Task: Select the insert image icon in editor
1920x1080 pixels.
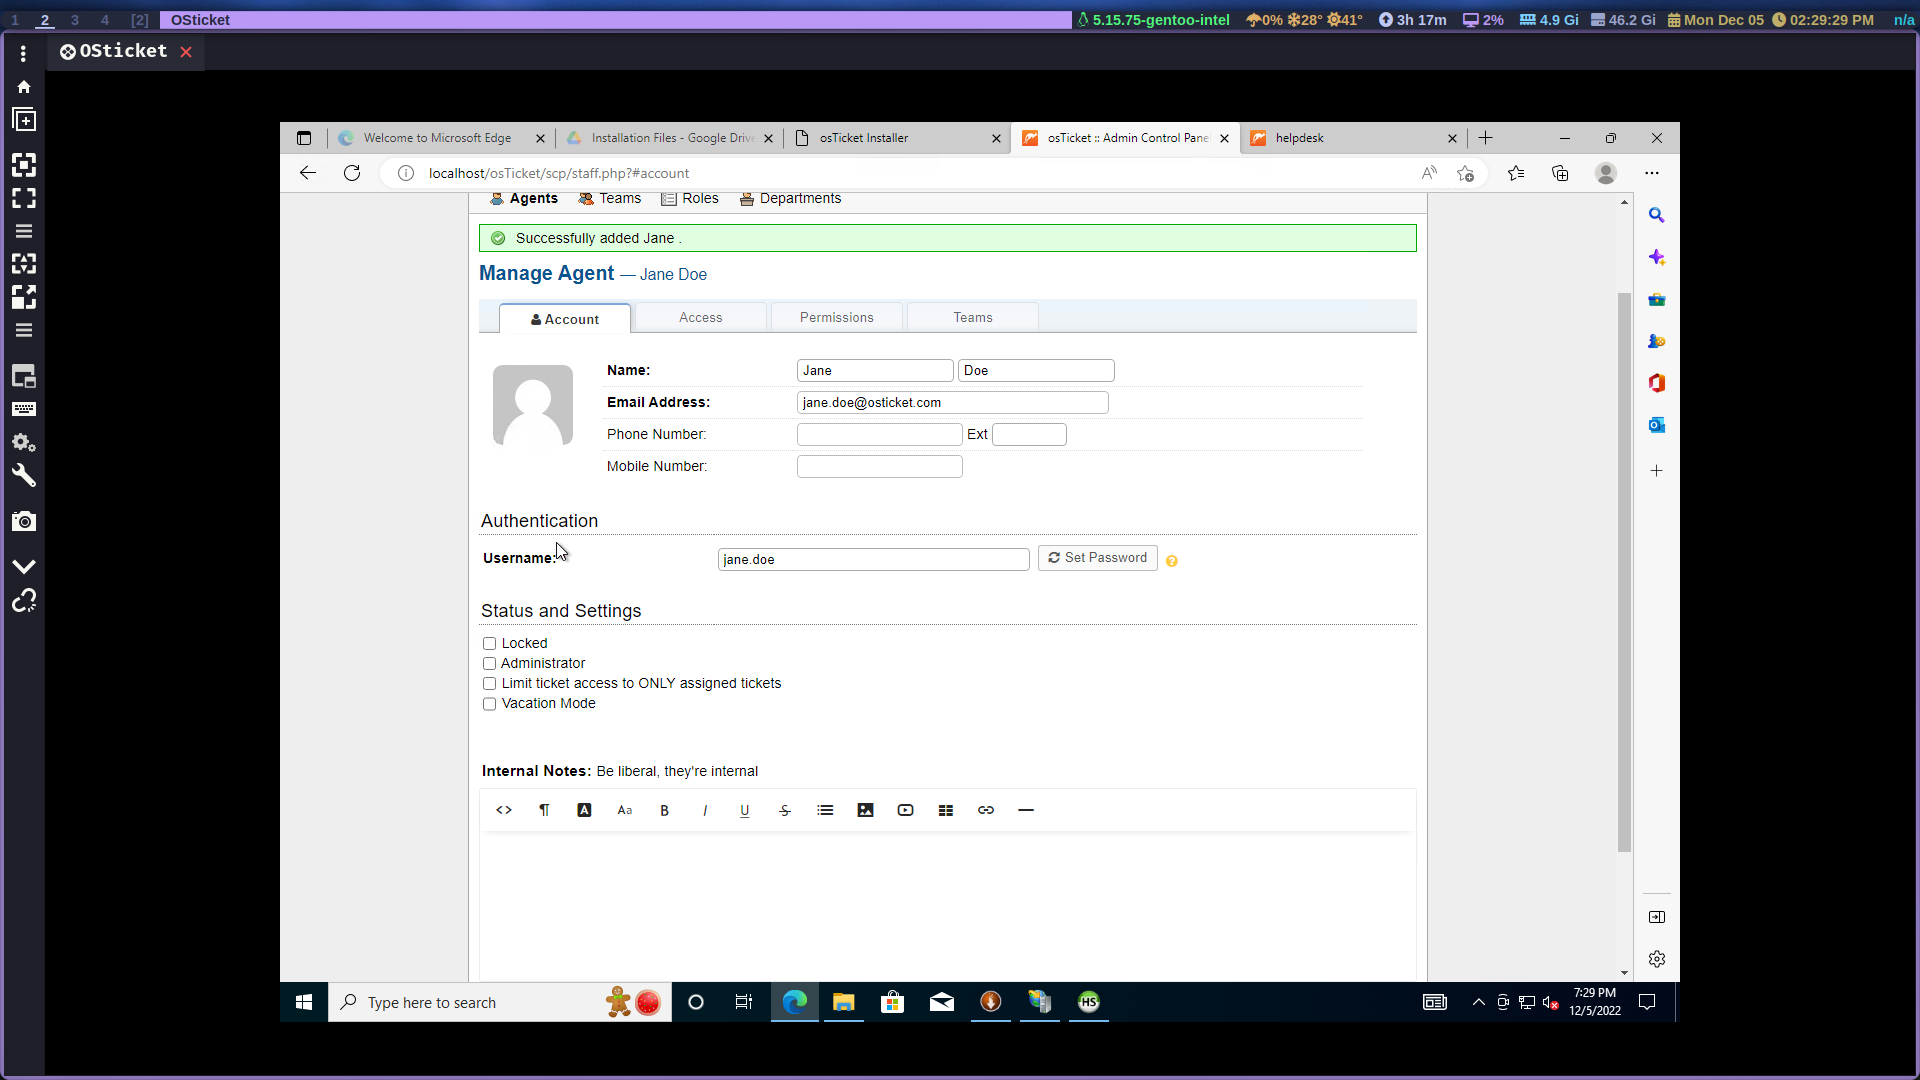Action: (865, 810)
